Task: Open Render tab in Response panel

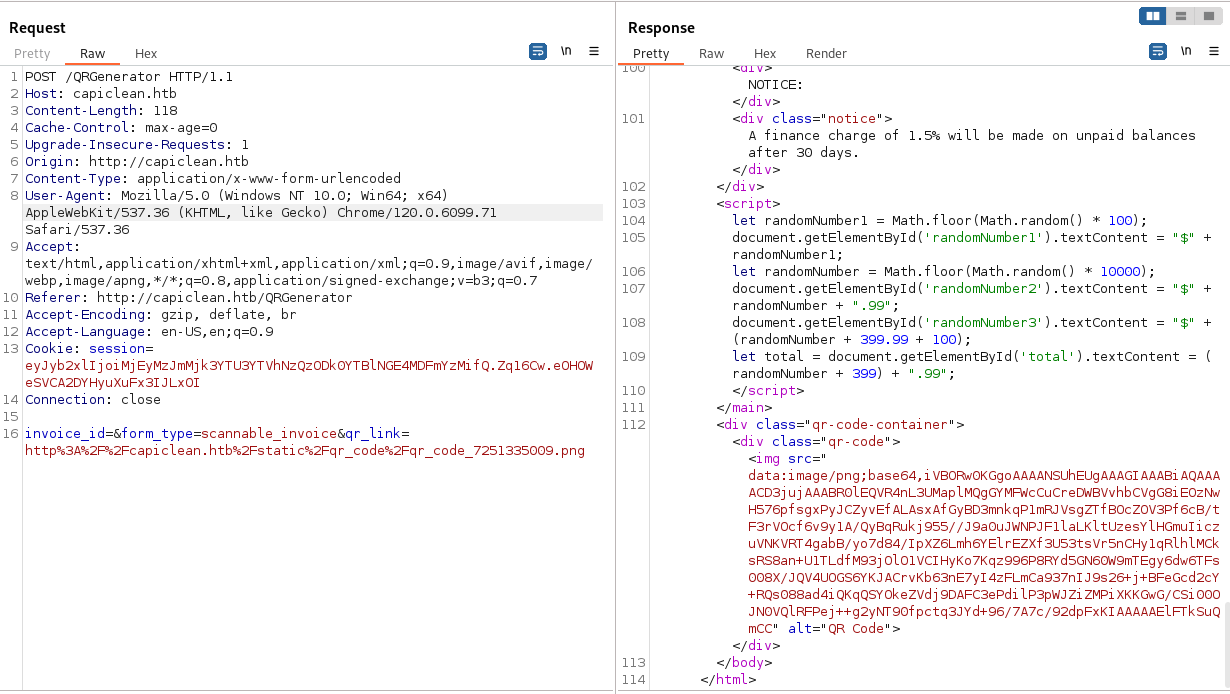Action: pos(826,54)
